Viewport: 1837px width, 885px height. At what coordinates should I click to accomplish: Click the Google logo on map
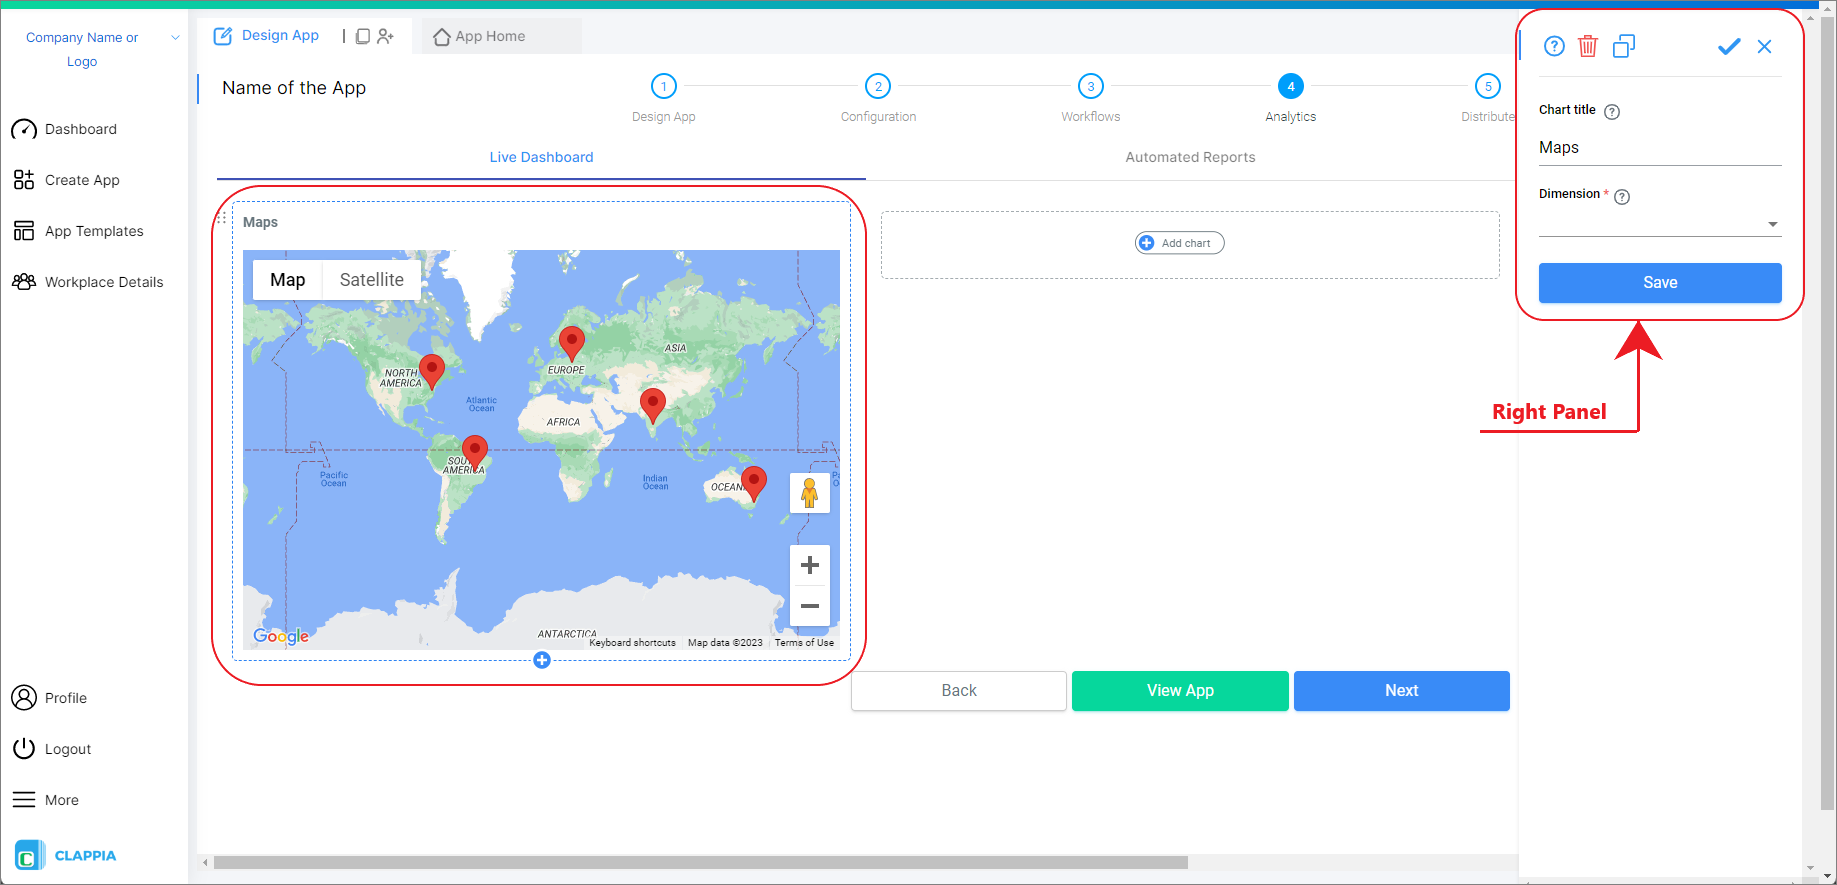tap(281, 636)
